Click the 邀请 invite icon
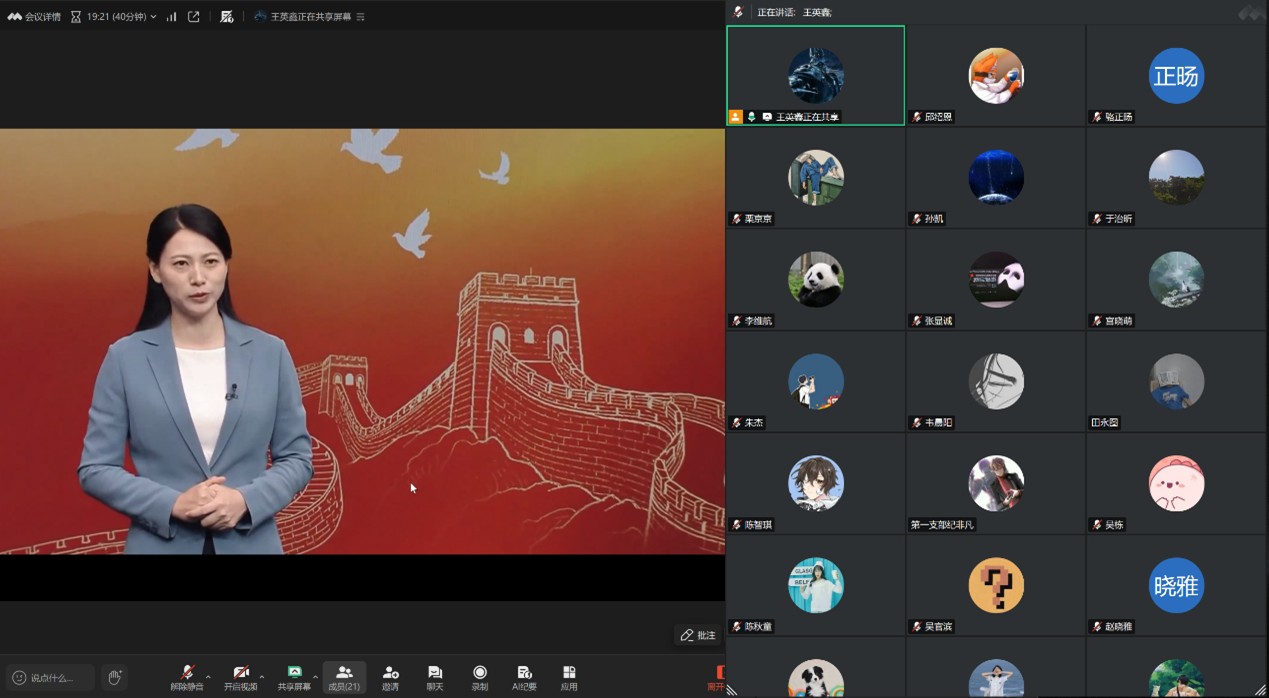Viewport: 1269px width, 698px height. tap(390, 677)
